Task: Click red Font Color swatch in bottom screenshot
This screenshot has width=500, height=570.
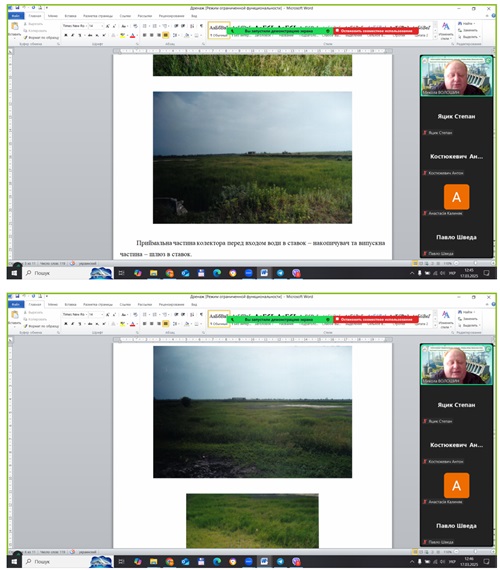Action: pyautogui.click(x=132, y=324)
